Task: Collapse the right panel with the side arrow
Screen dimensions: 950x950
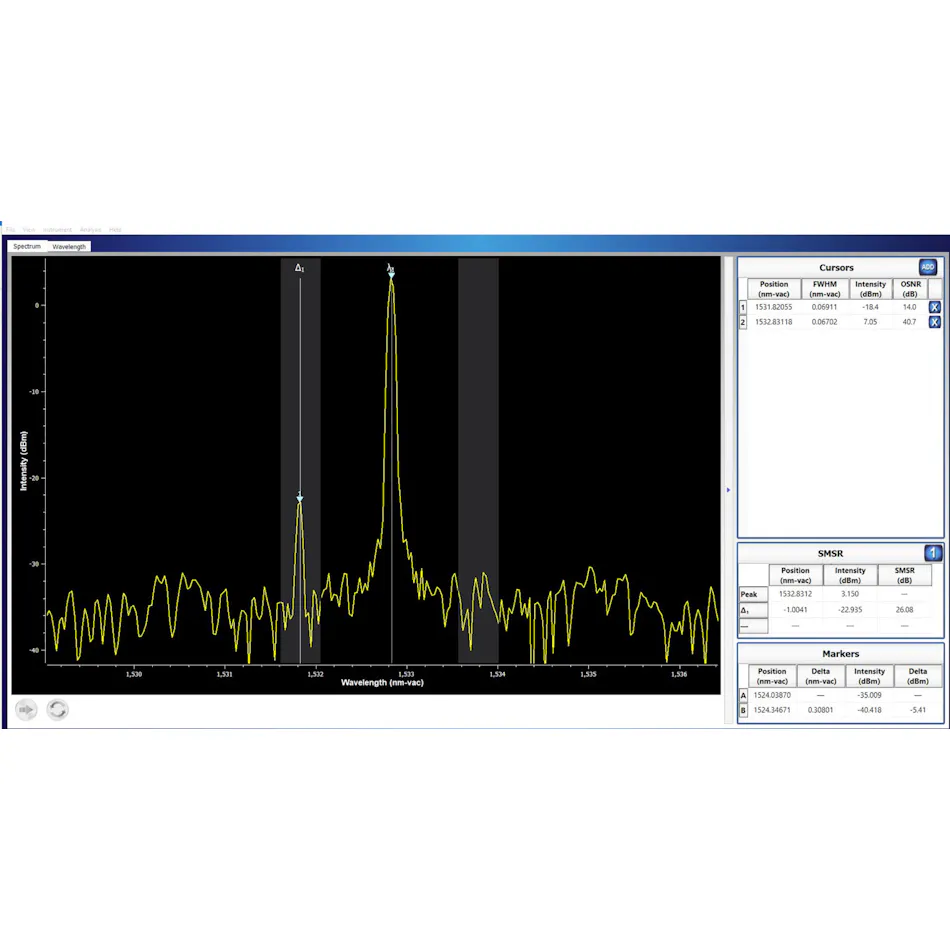Action: click(x=728, y=490)
